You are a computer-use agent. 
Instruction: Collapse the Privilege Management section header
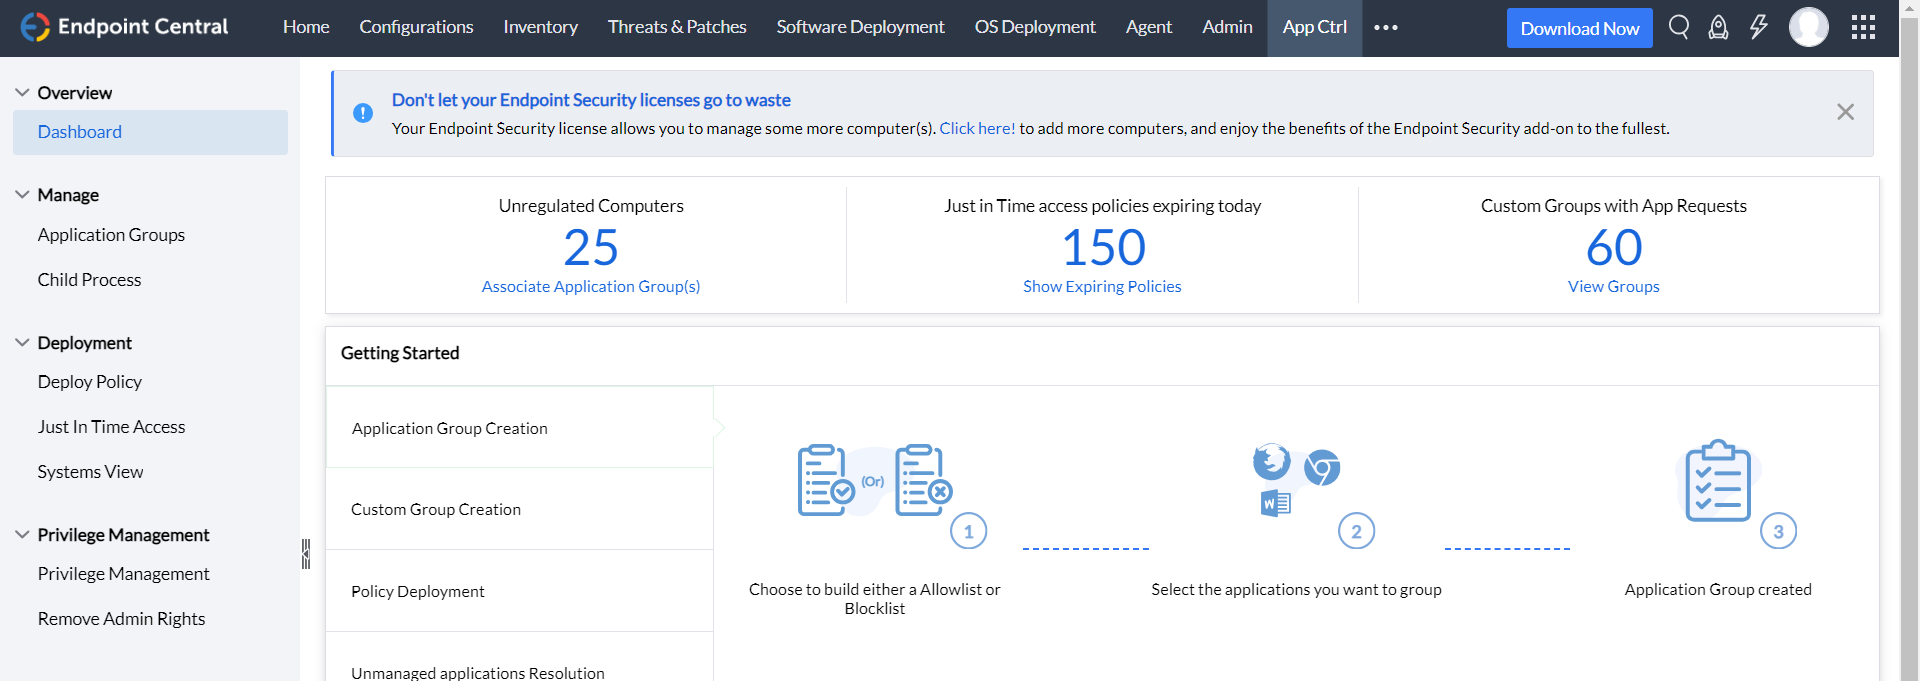(x=22, y=534)
